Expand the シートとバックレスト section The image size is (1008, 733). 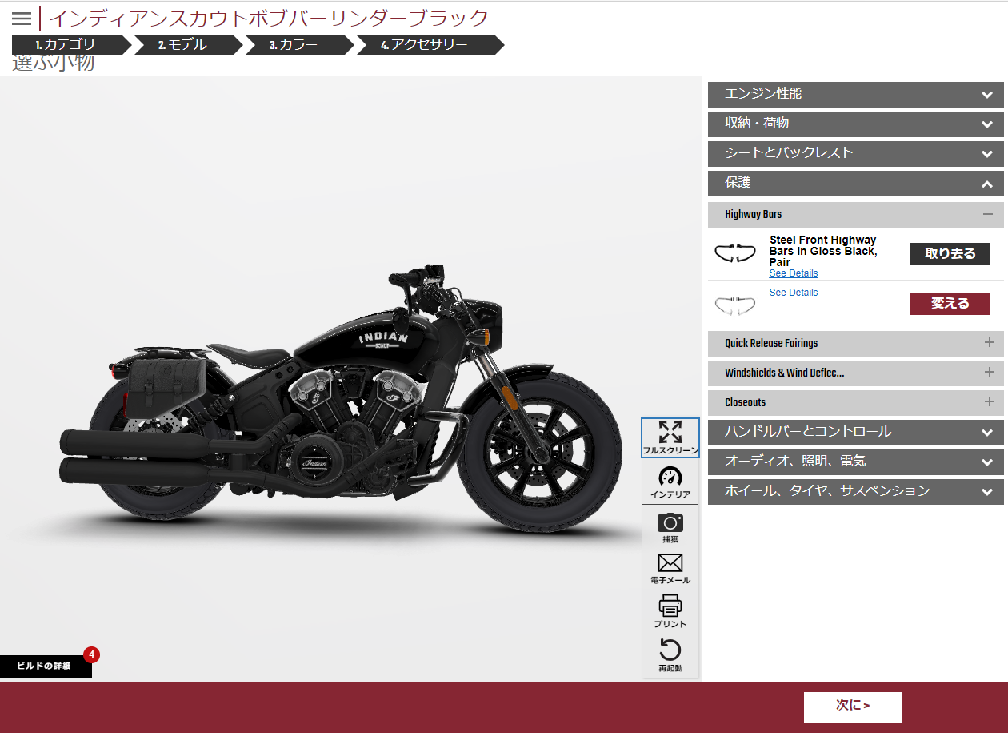coord(856,154)
